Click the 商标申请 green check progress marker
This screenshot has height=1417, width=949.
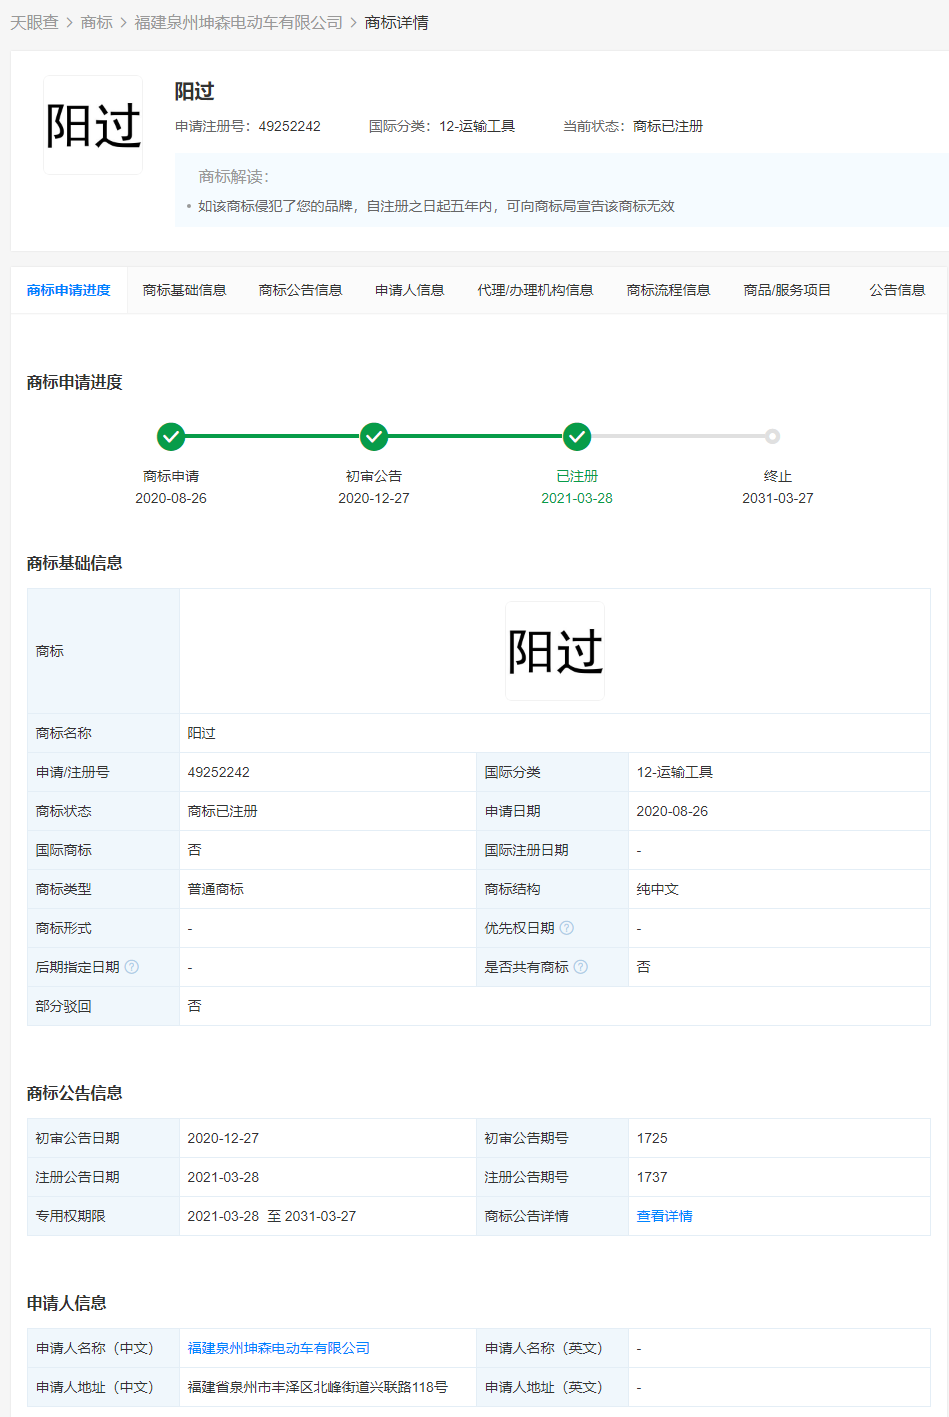(x=171, y=437)
